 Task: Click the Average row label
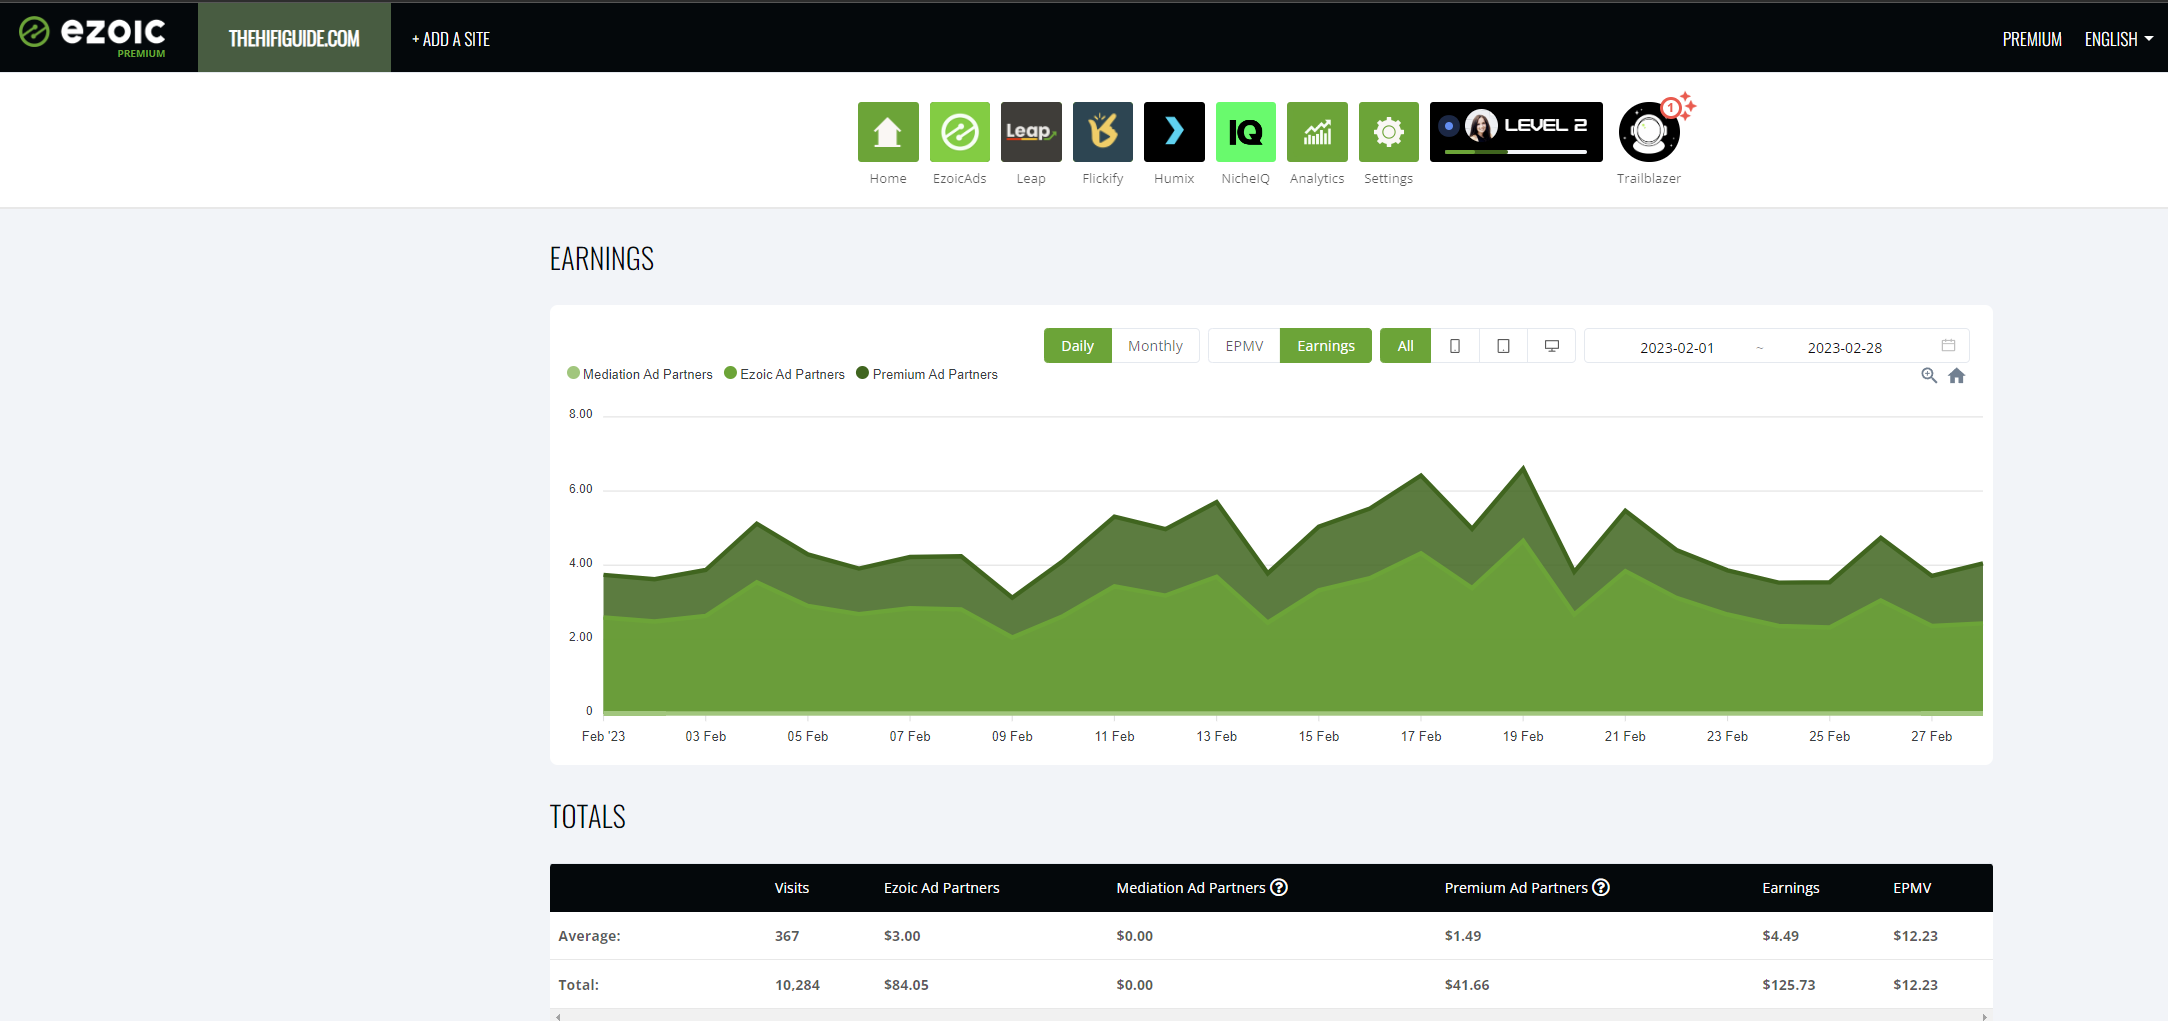click(x=589, y=936)
